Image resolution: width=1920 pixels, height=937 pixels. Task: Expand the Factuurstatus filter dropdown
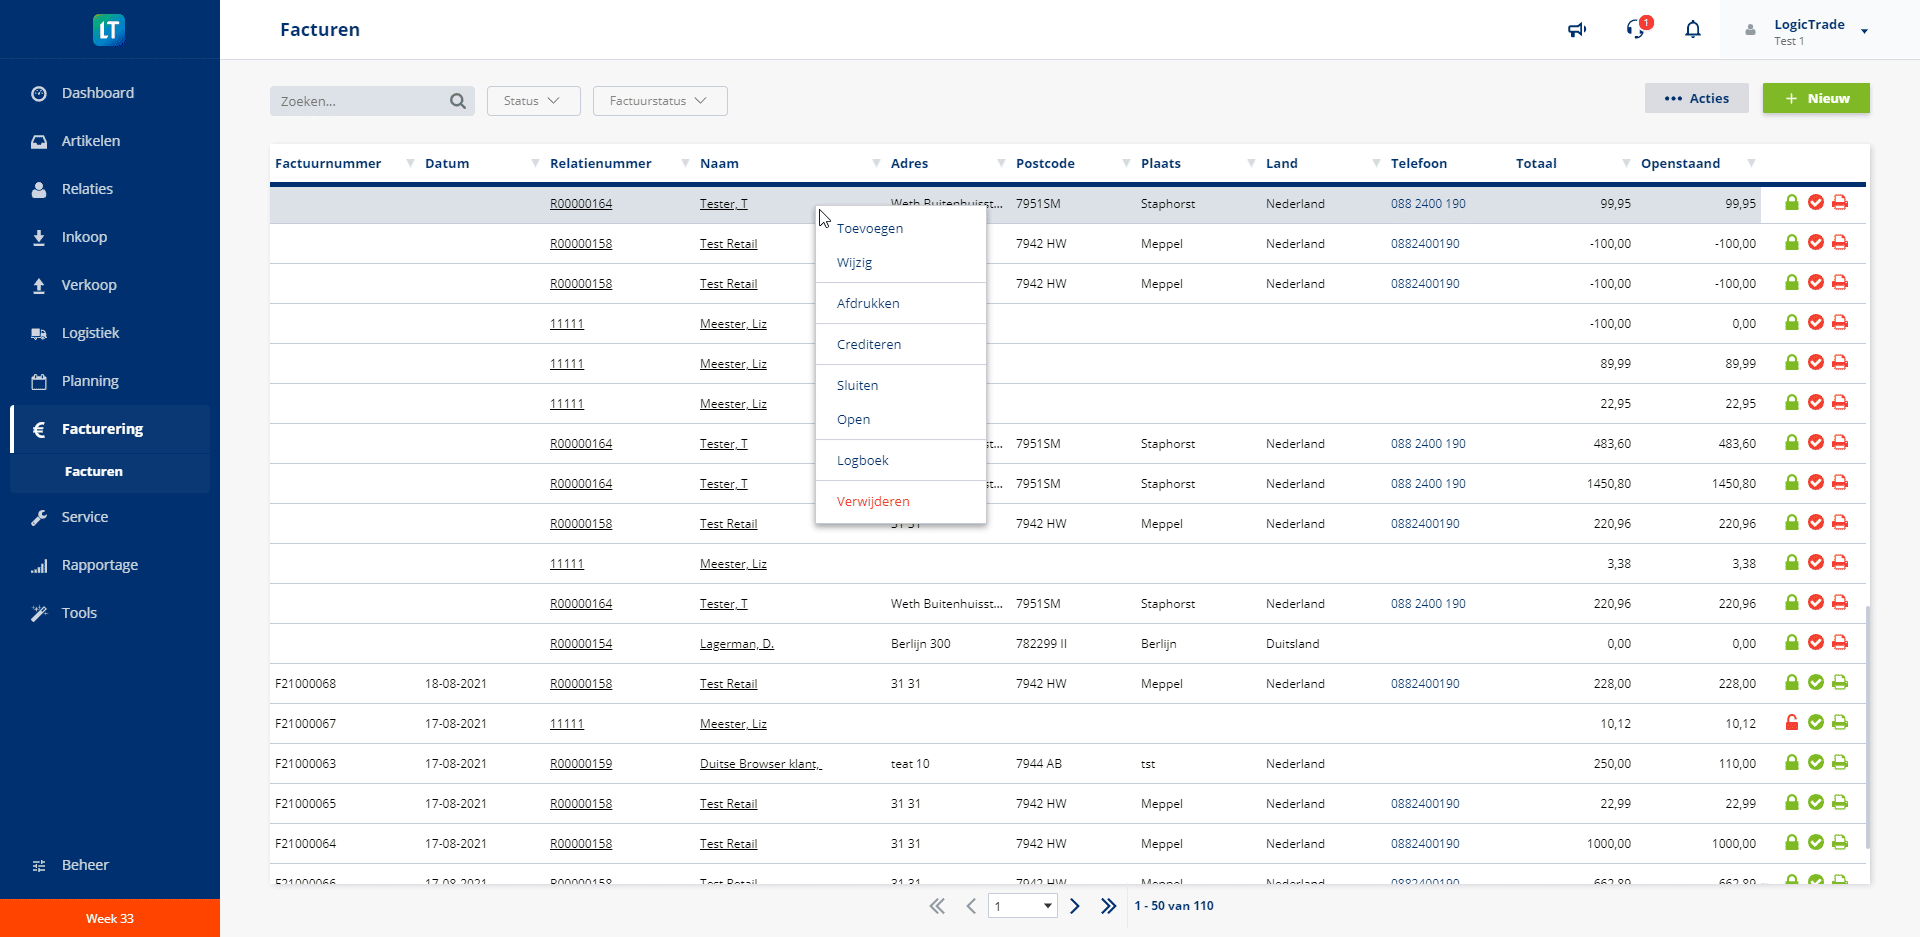tap(659, 101)
